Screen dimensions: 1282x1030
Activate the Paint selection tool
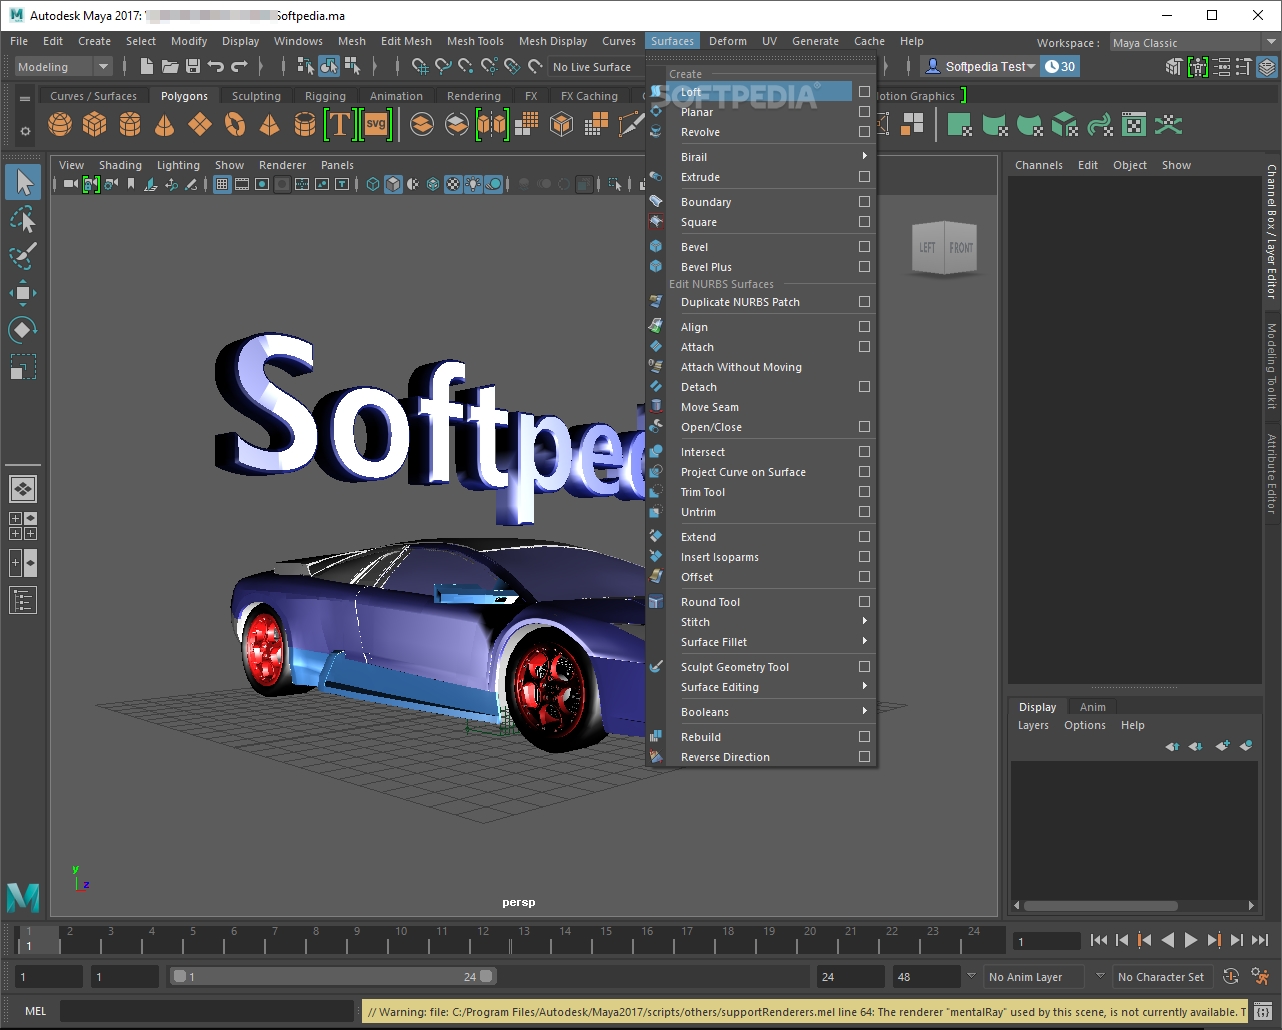tap(23, 254)
